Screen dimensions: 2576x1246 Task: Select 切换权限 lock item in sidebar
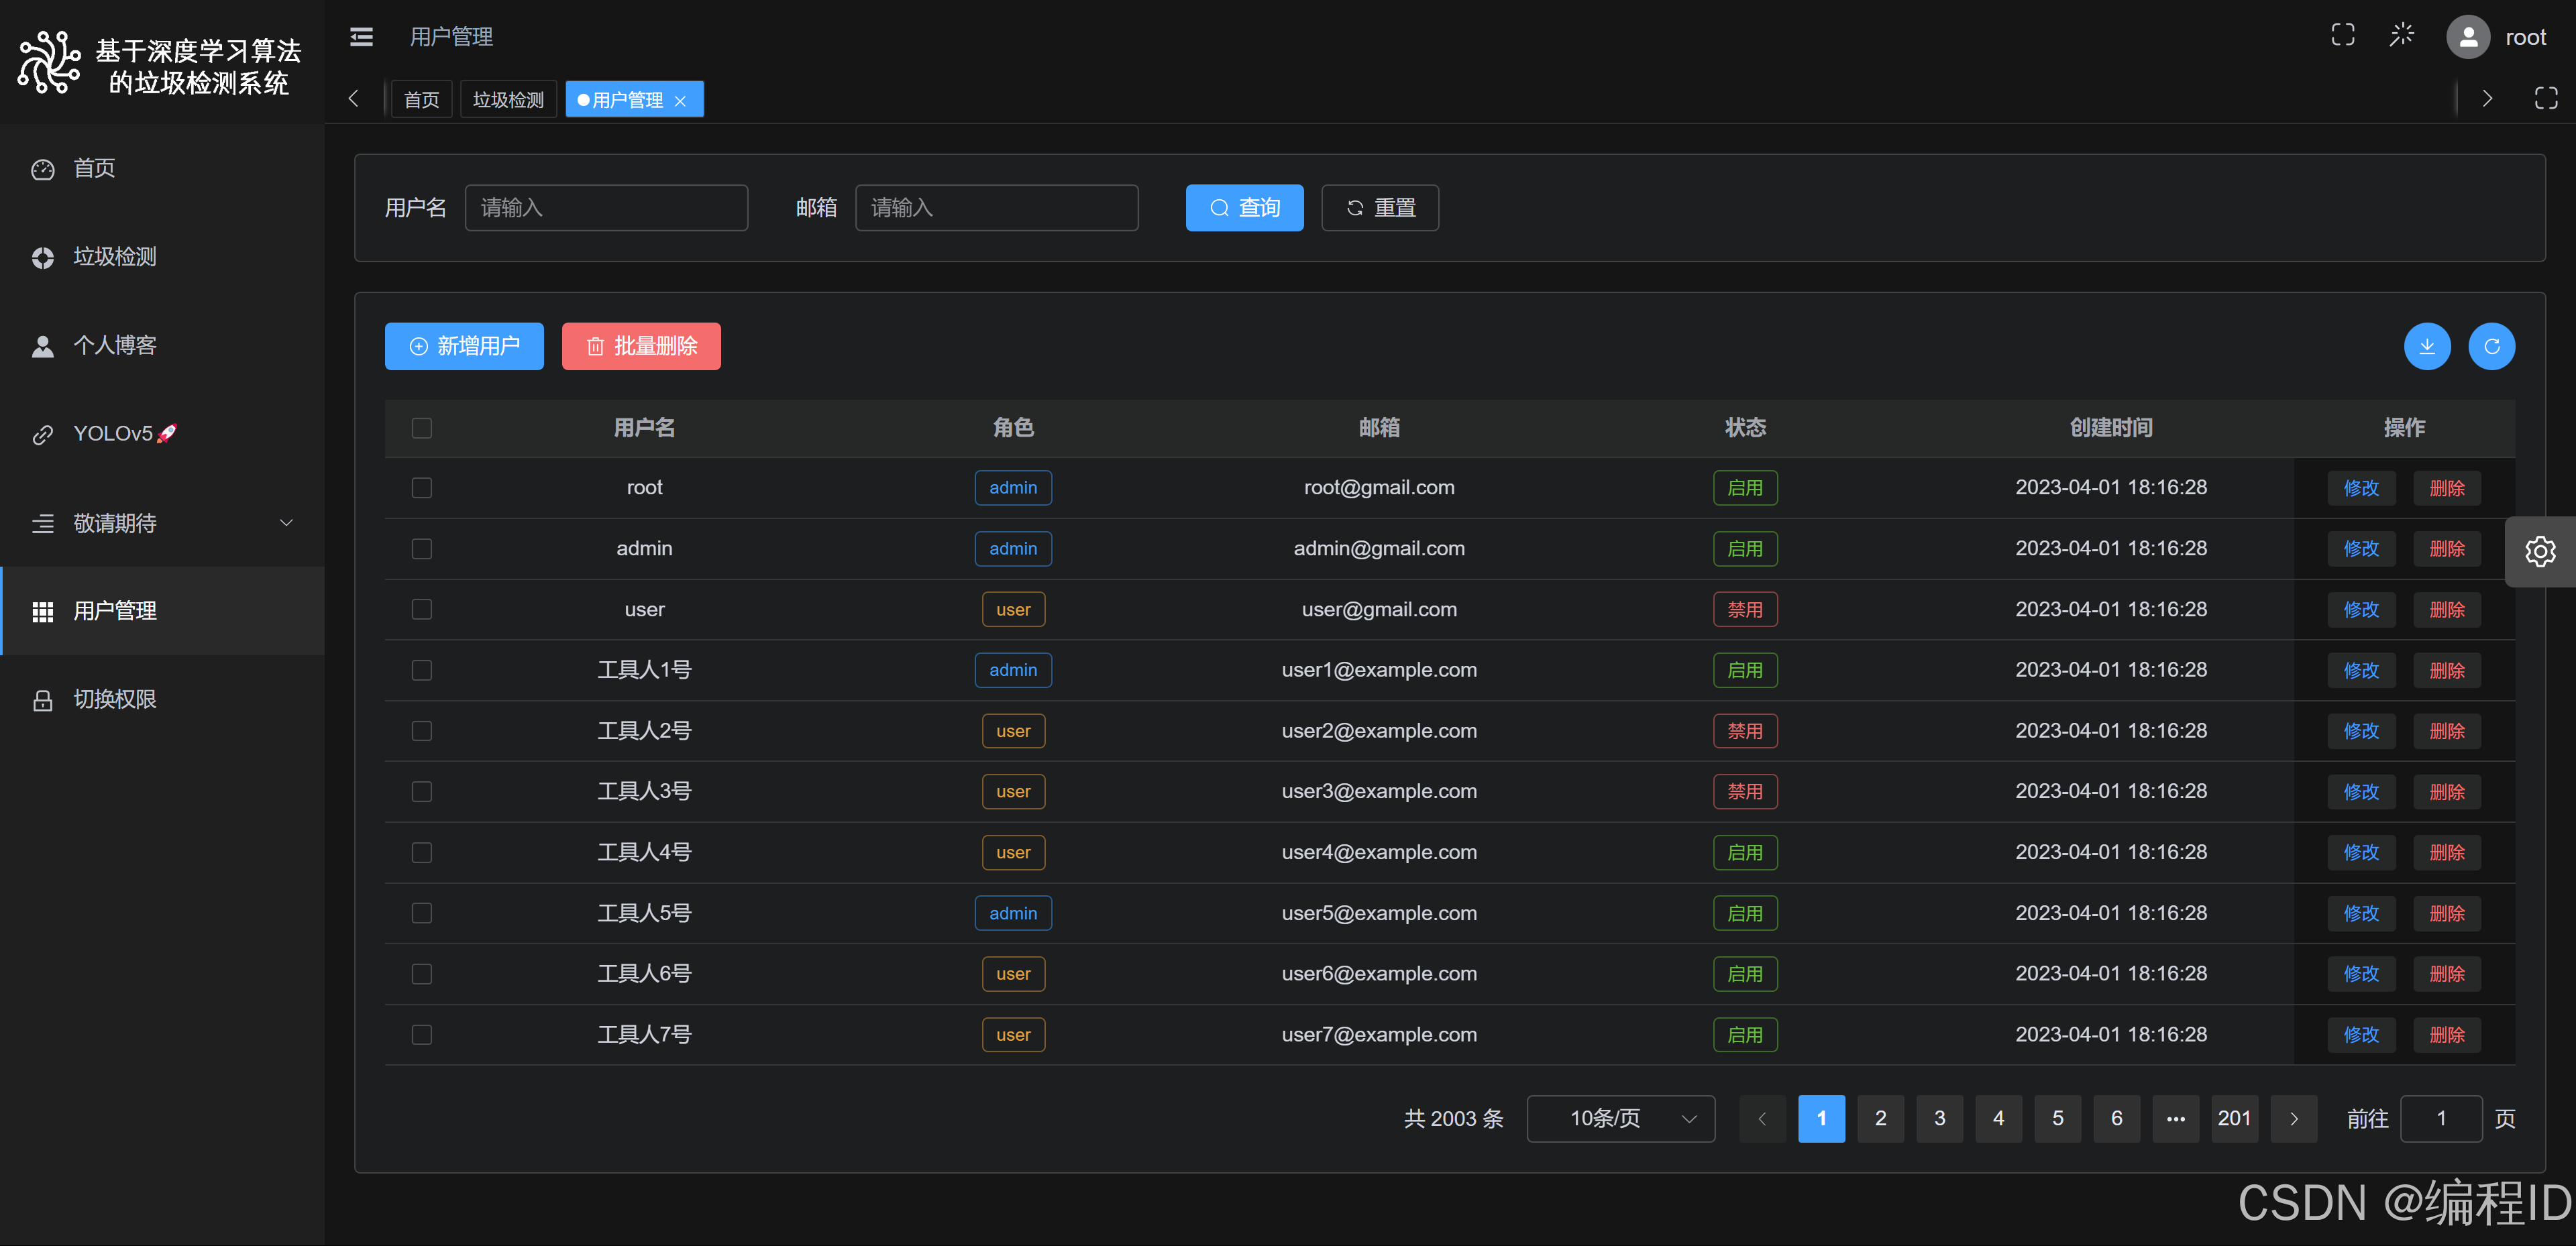click(x=115, y=699)
